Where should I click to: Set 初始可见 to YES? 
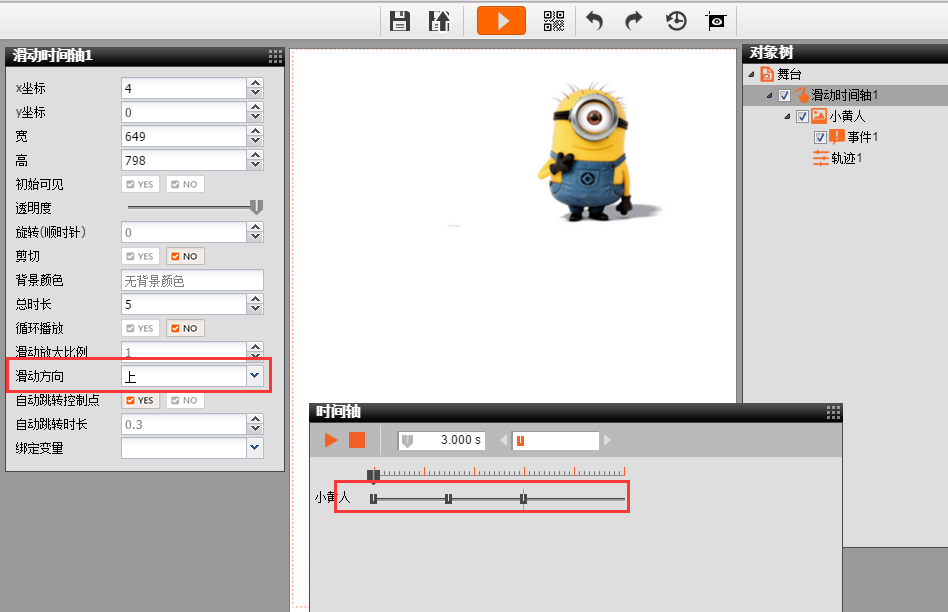tap(140, 184)
